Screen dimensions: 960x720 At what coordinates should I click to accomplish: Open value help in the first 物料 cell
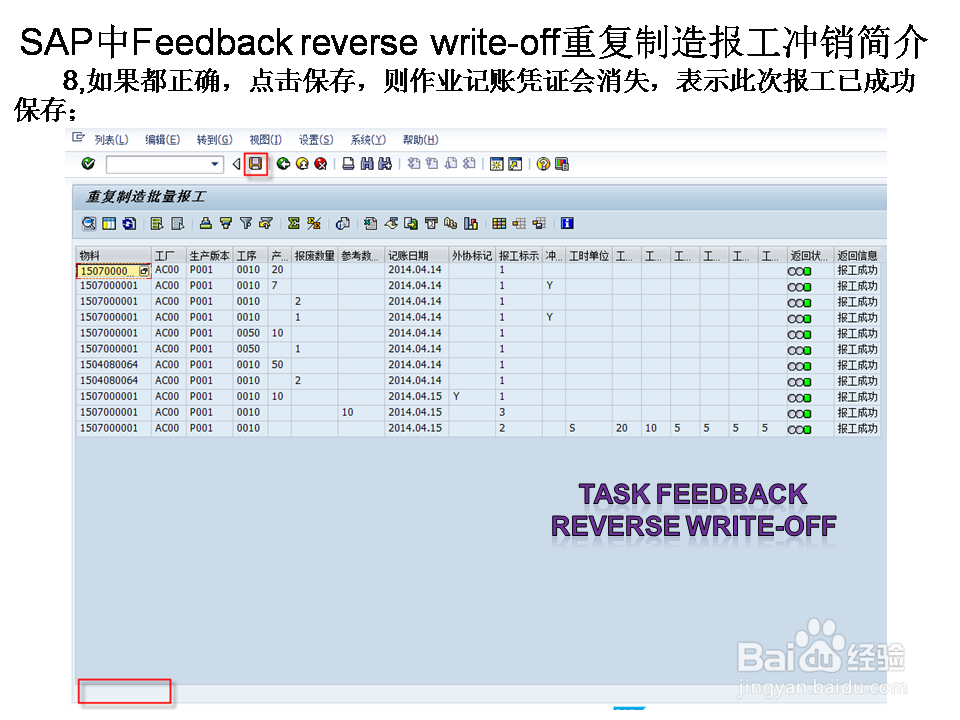144,271
